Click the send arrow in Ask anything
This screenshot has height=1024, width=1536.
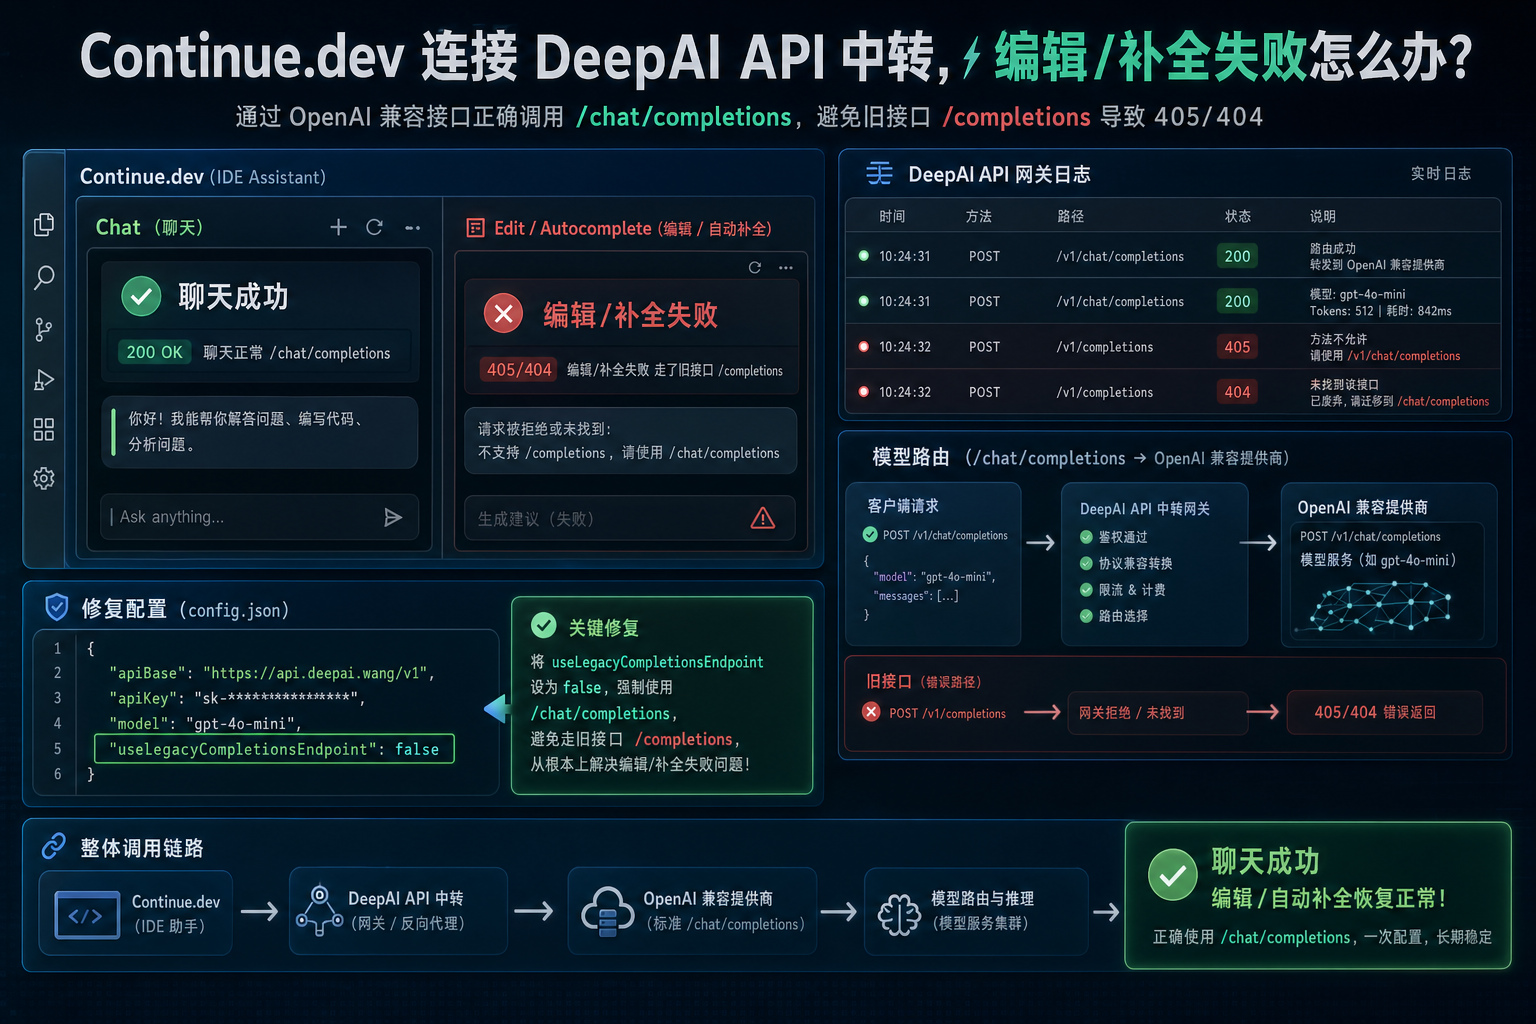(x=393, y=517)
